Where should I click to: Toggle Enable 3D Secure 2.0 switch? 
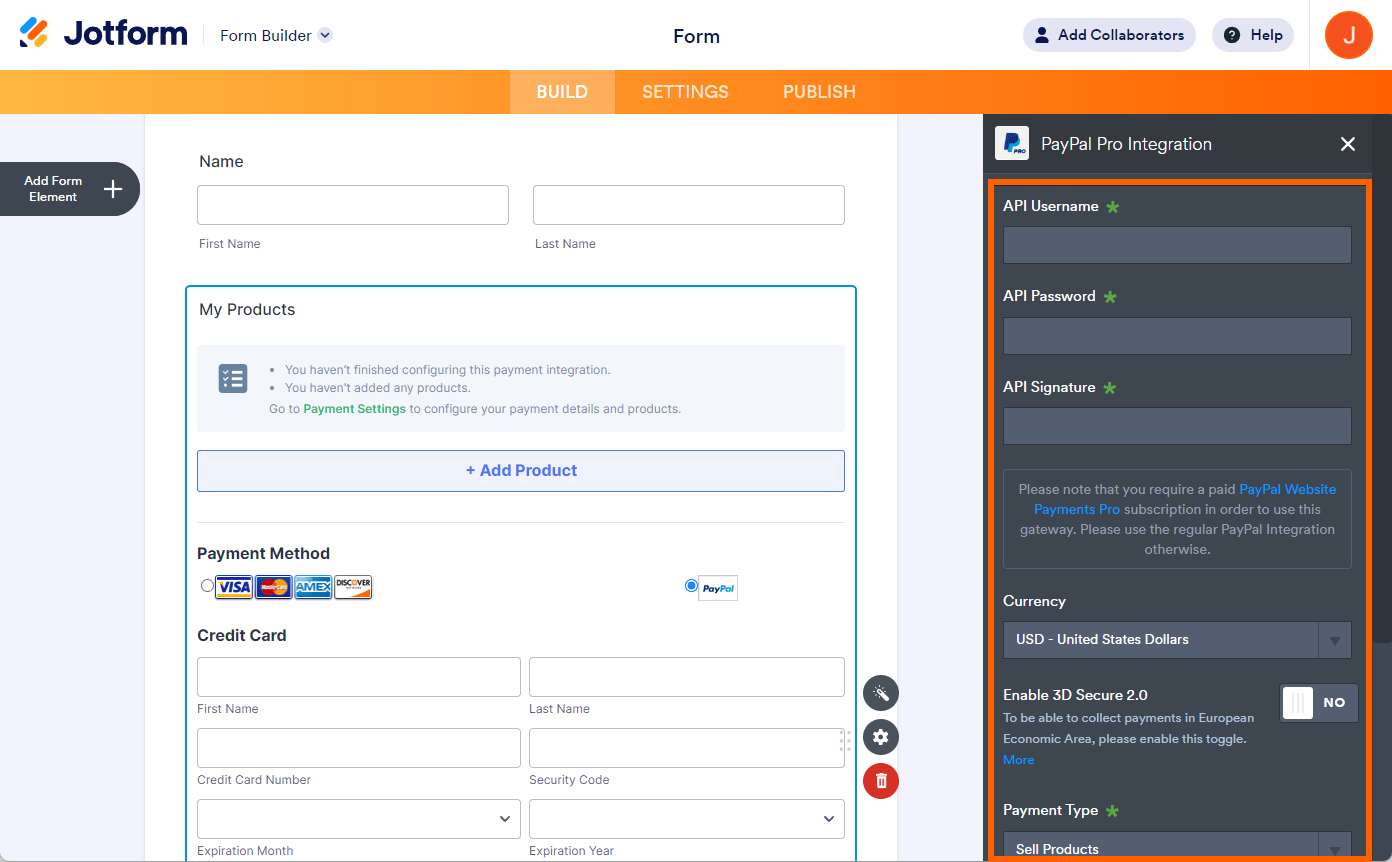[1319, 703]
